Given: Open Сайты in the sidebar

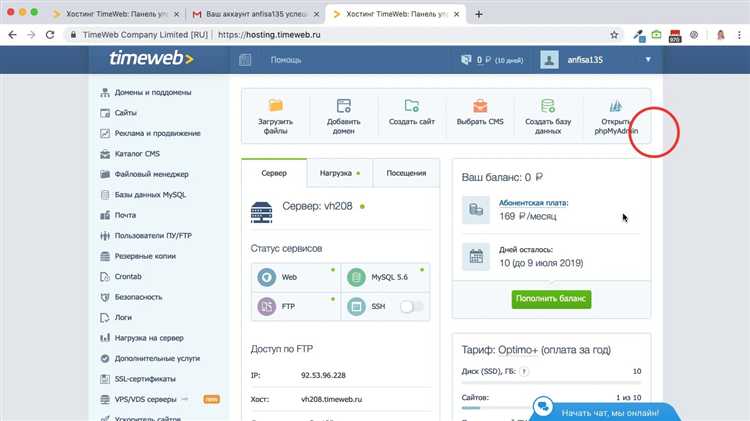Looking at the screenshot, I should 125,113.
